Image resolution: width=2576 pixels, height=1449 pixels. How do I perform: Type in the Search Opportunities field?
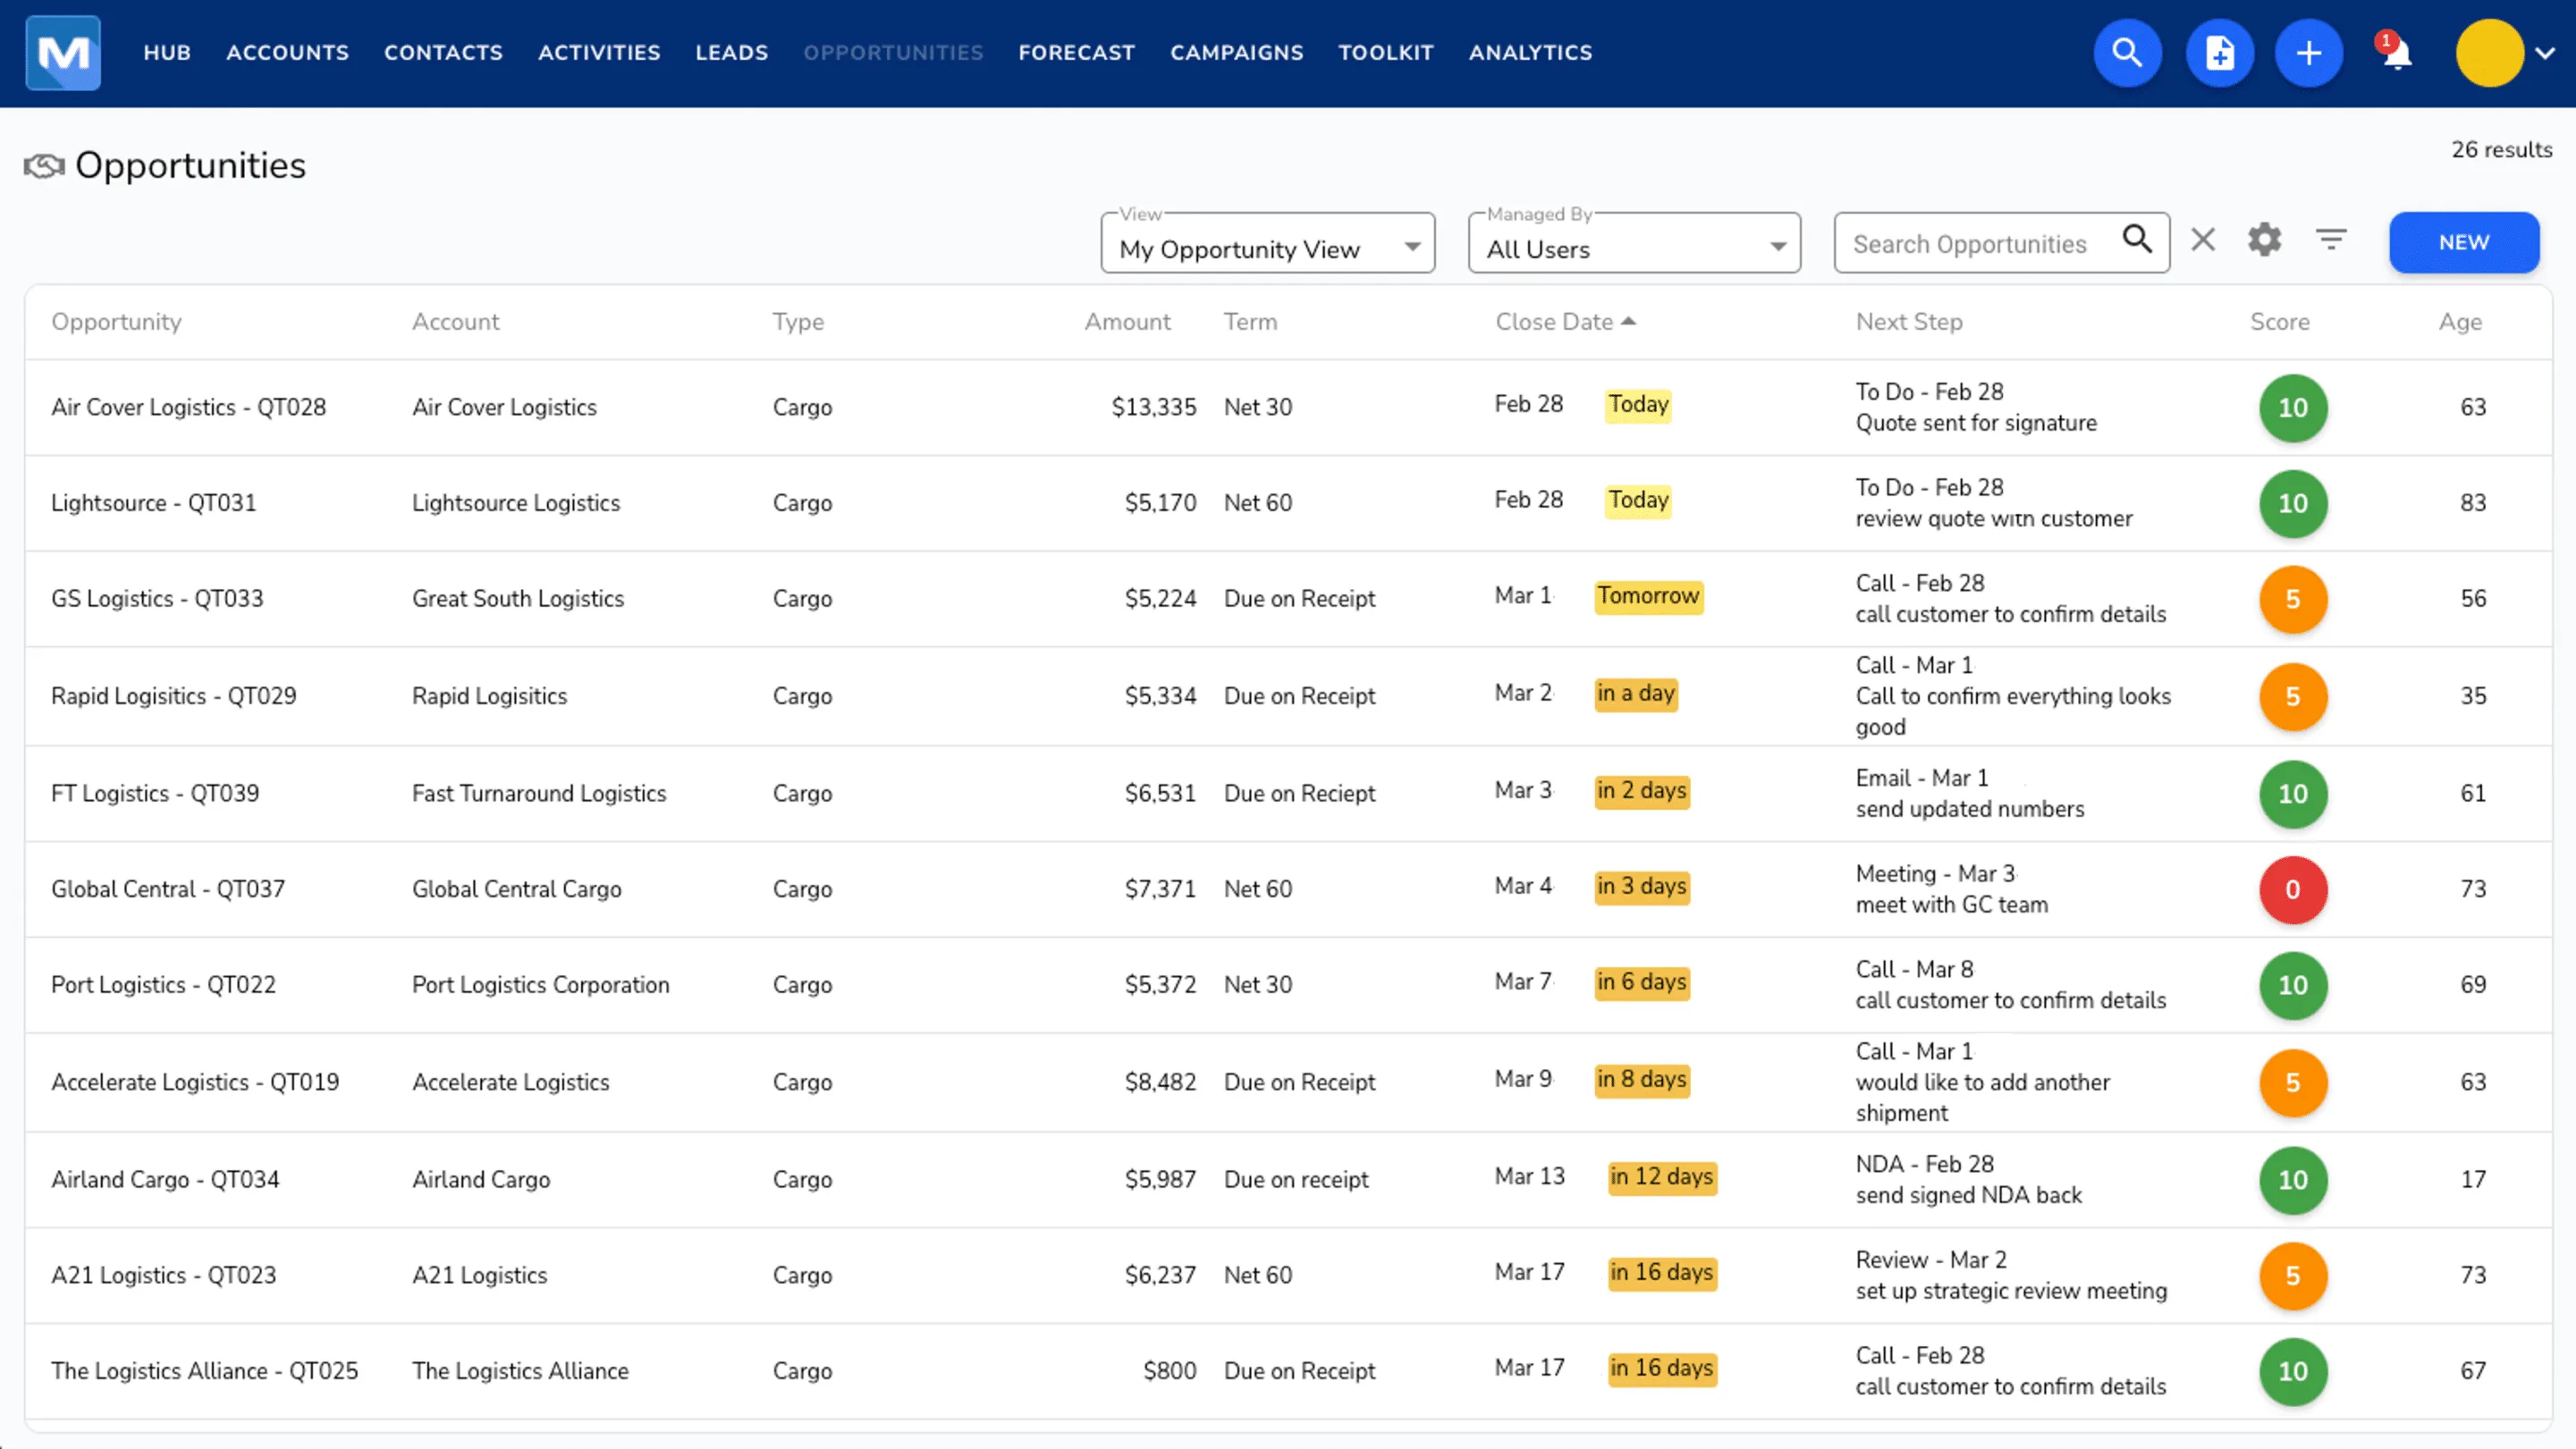click(x=1969, y=244)
